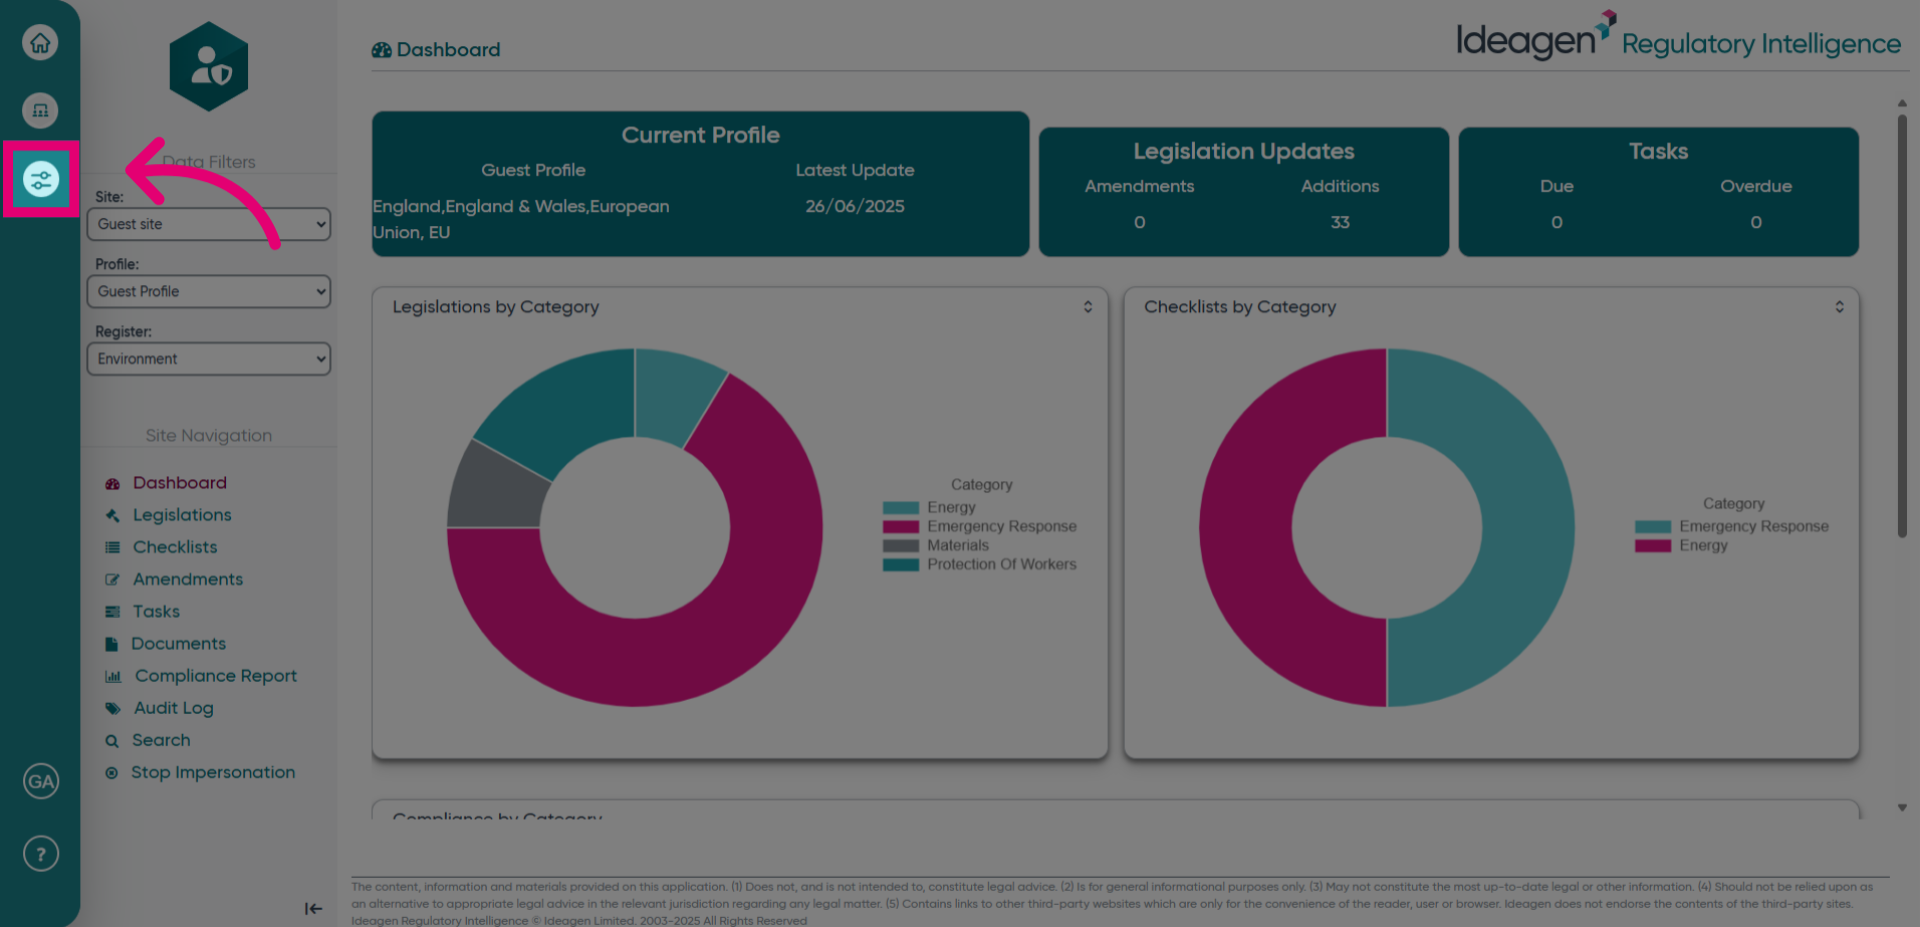
Task: Click the Legislations gavel icon
Action: 112,516
